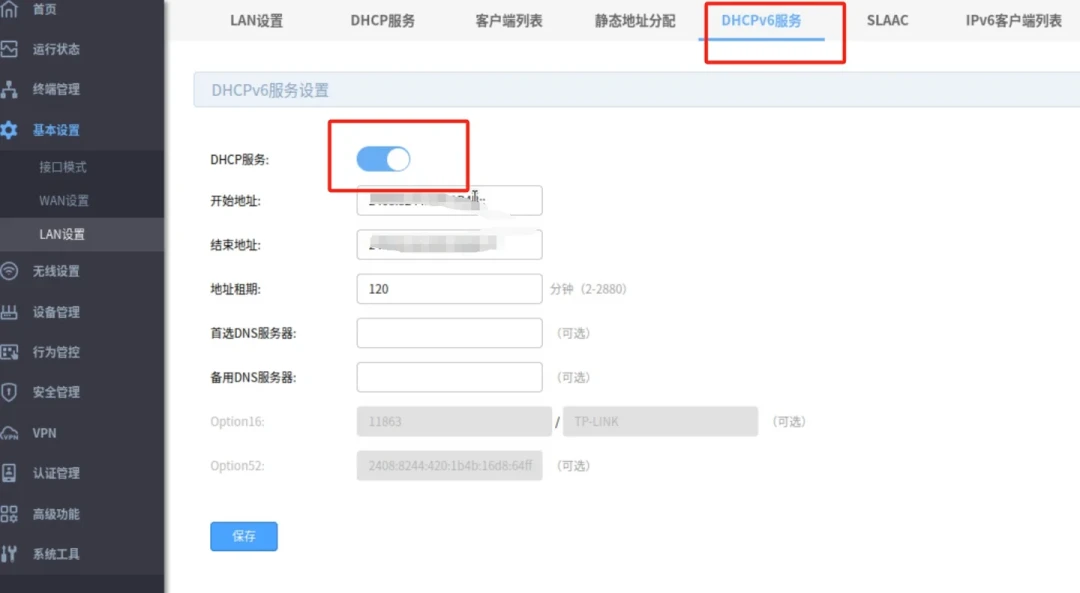Click the Option16 field showing 11863

coord(454,421)
